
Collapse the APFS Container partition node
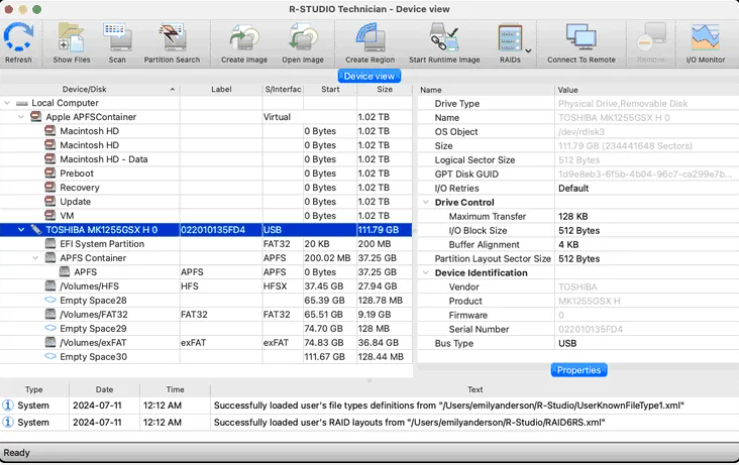click(35, 258)
